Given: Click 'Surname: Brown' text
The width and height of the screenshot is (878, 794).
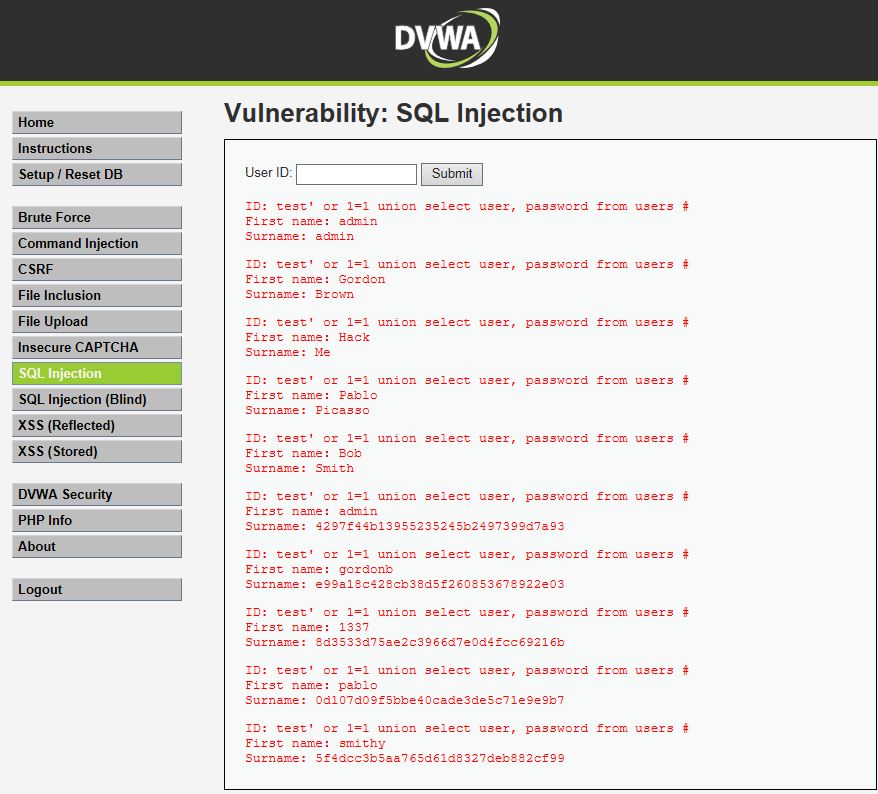Looking at the screenshot, I should pos(300,295).
